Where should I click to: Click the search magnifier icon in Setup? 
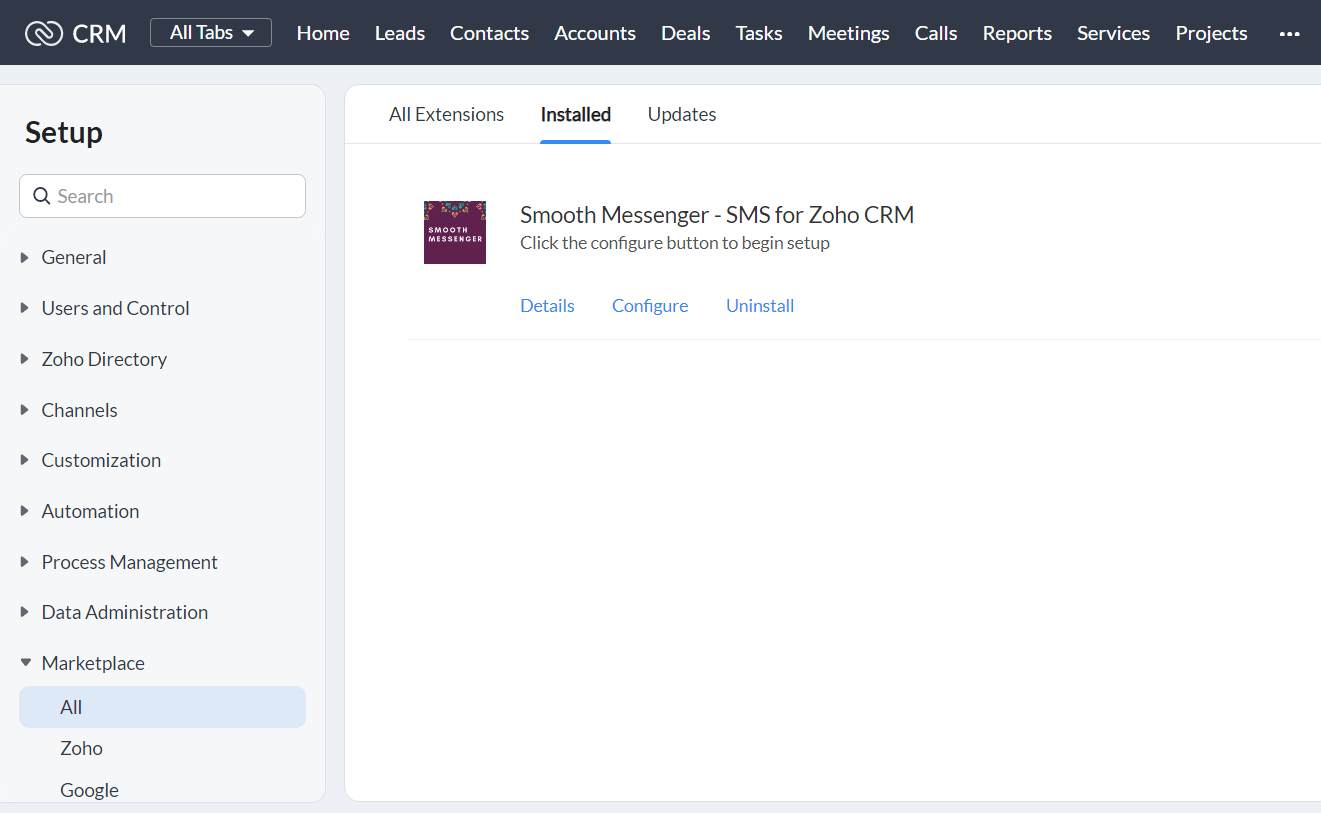point(42,196)
